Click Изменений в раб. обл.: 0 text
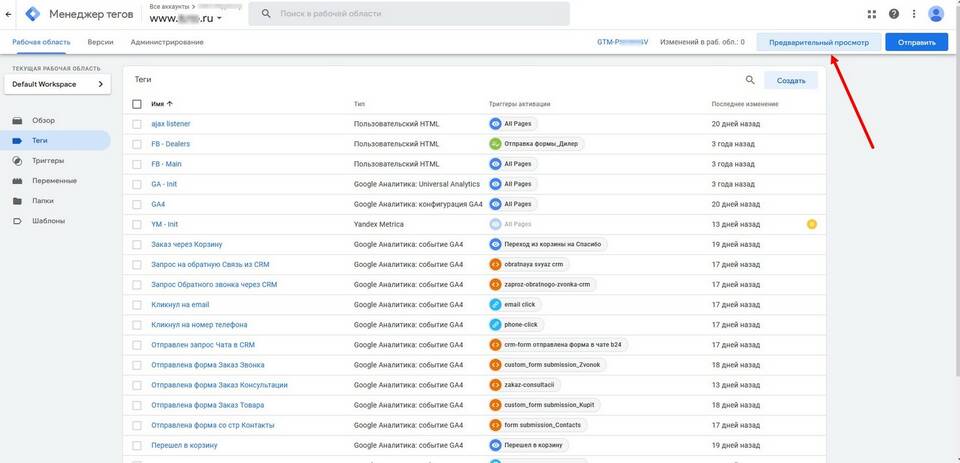The width and height of the screenshot is (960, 463). (x=702, y=42)
